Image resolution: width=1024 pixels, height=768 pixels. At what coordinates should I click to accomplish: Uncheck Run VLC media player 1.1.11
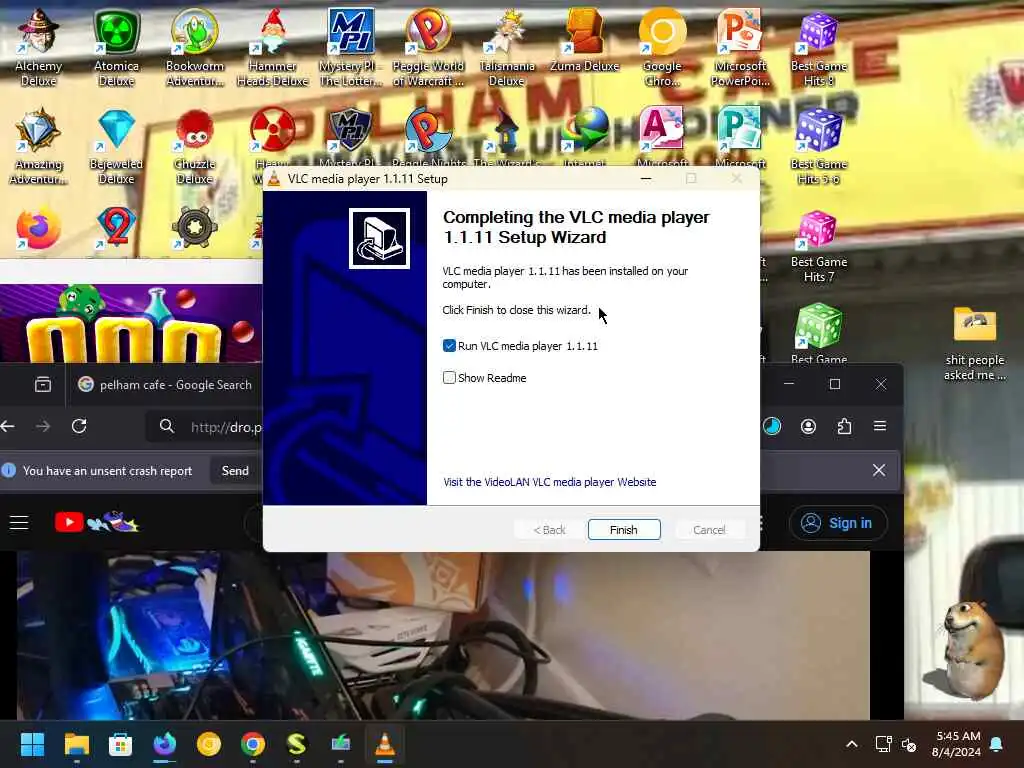(449, 345)
